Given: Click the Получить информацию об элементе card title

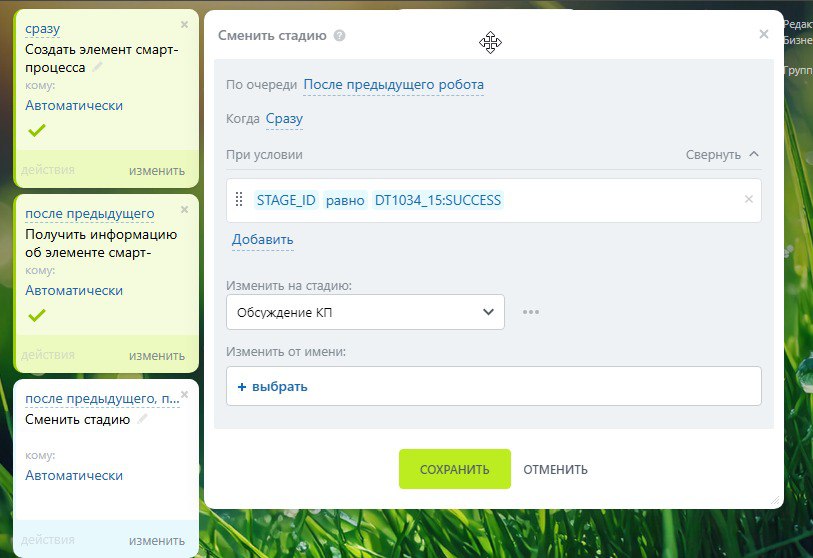Looking at the screenshot, I should point(101,243).
